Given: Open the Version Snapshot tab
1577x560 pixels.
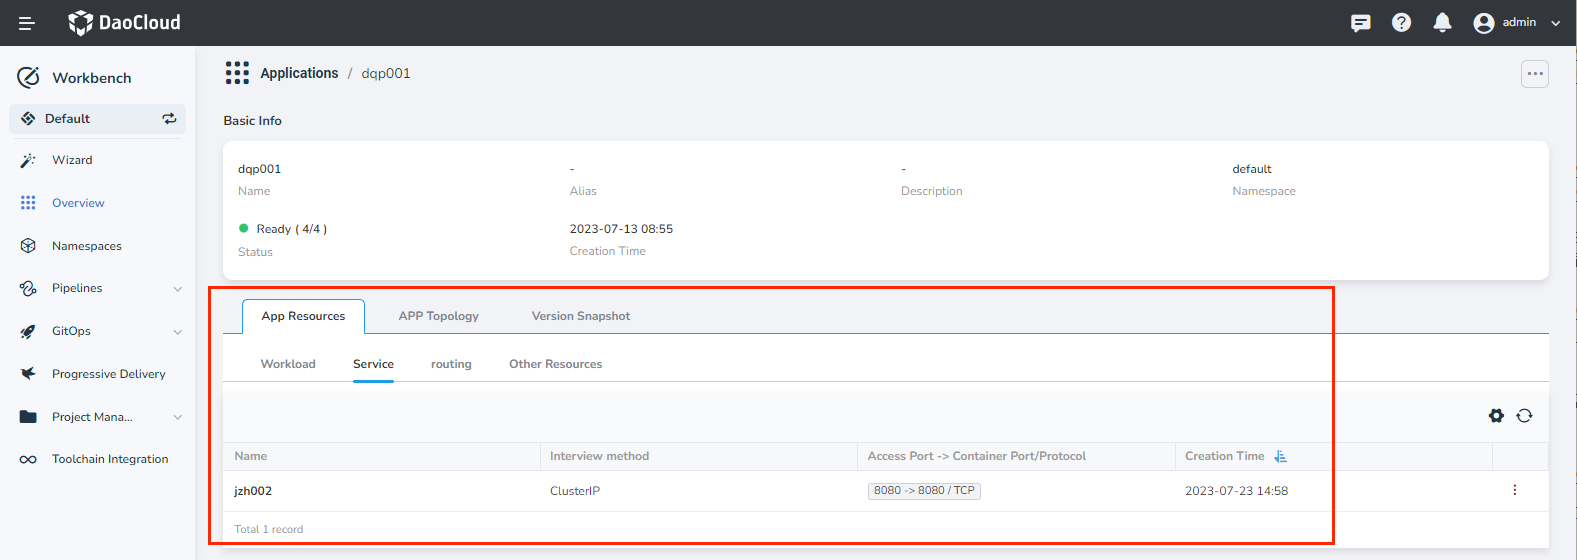Looking at the screenshot, I should pos(580,316).
